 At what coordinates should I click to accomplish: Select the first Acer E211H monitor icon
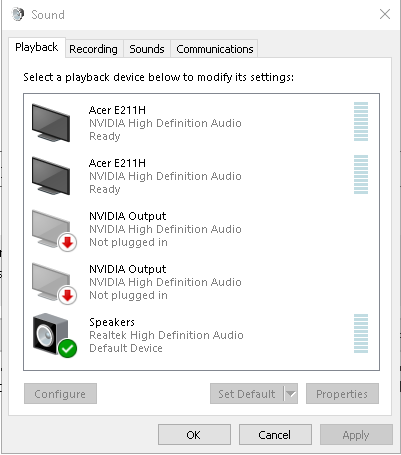tap(51, 123)
